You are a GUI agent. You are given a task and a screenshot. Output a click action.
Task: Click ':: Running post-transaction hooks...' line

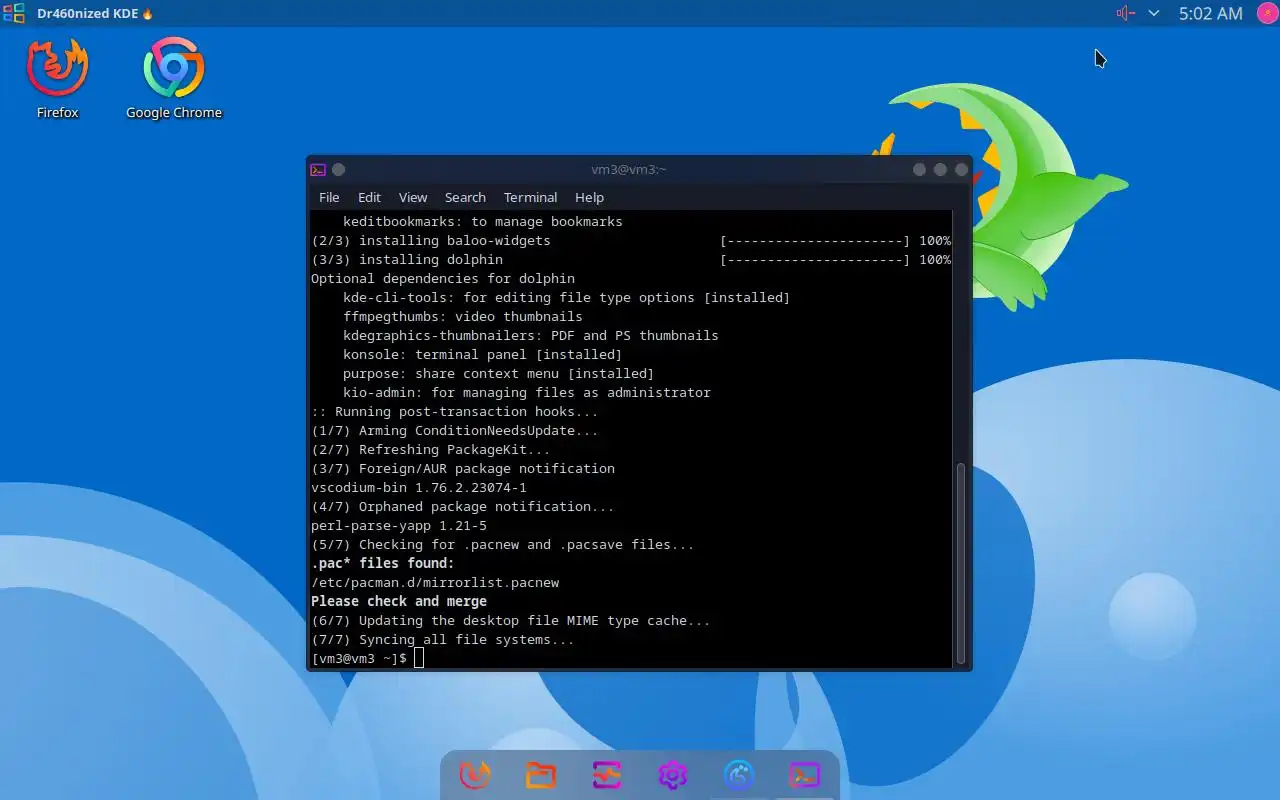pos(455,411)
